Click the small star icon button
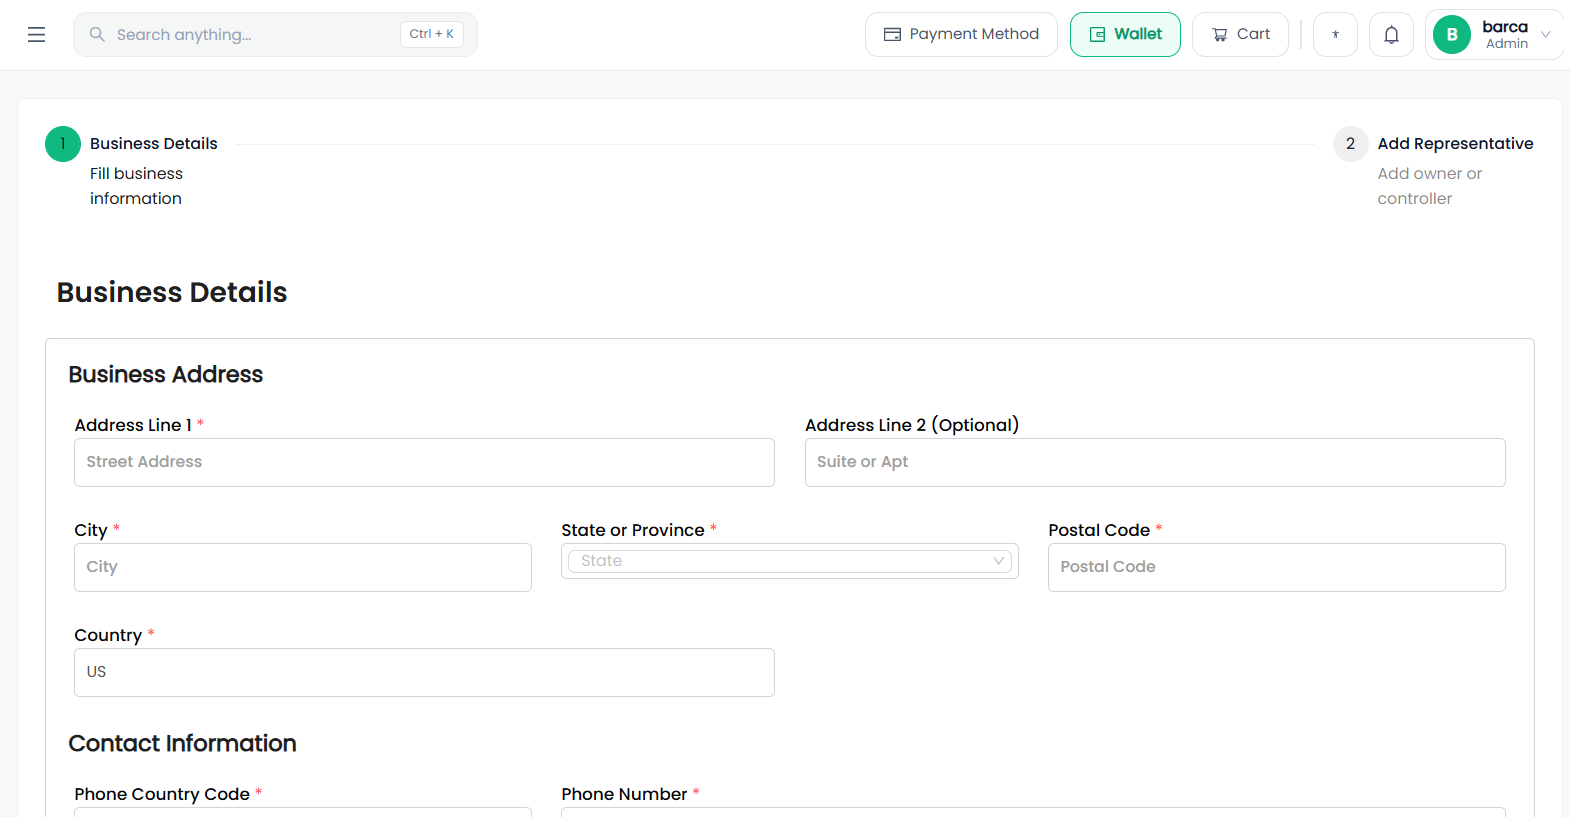1570x817 pixels. coord(1335,35)
